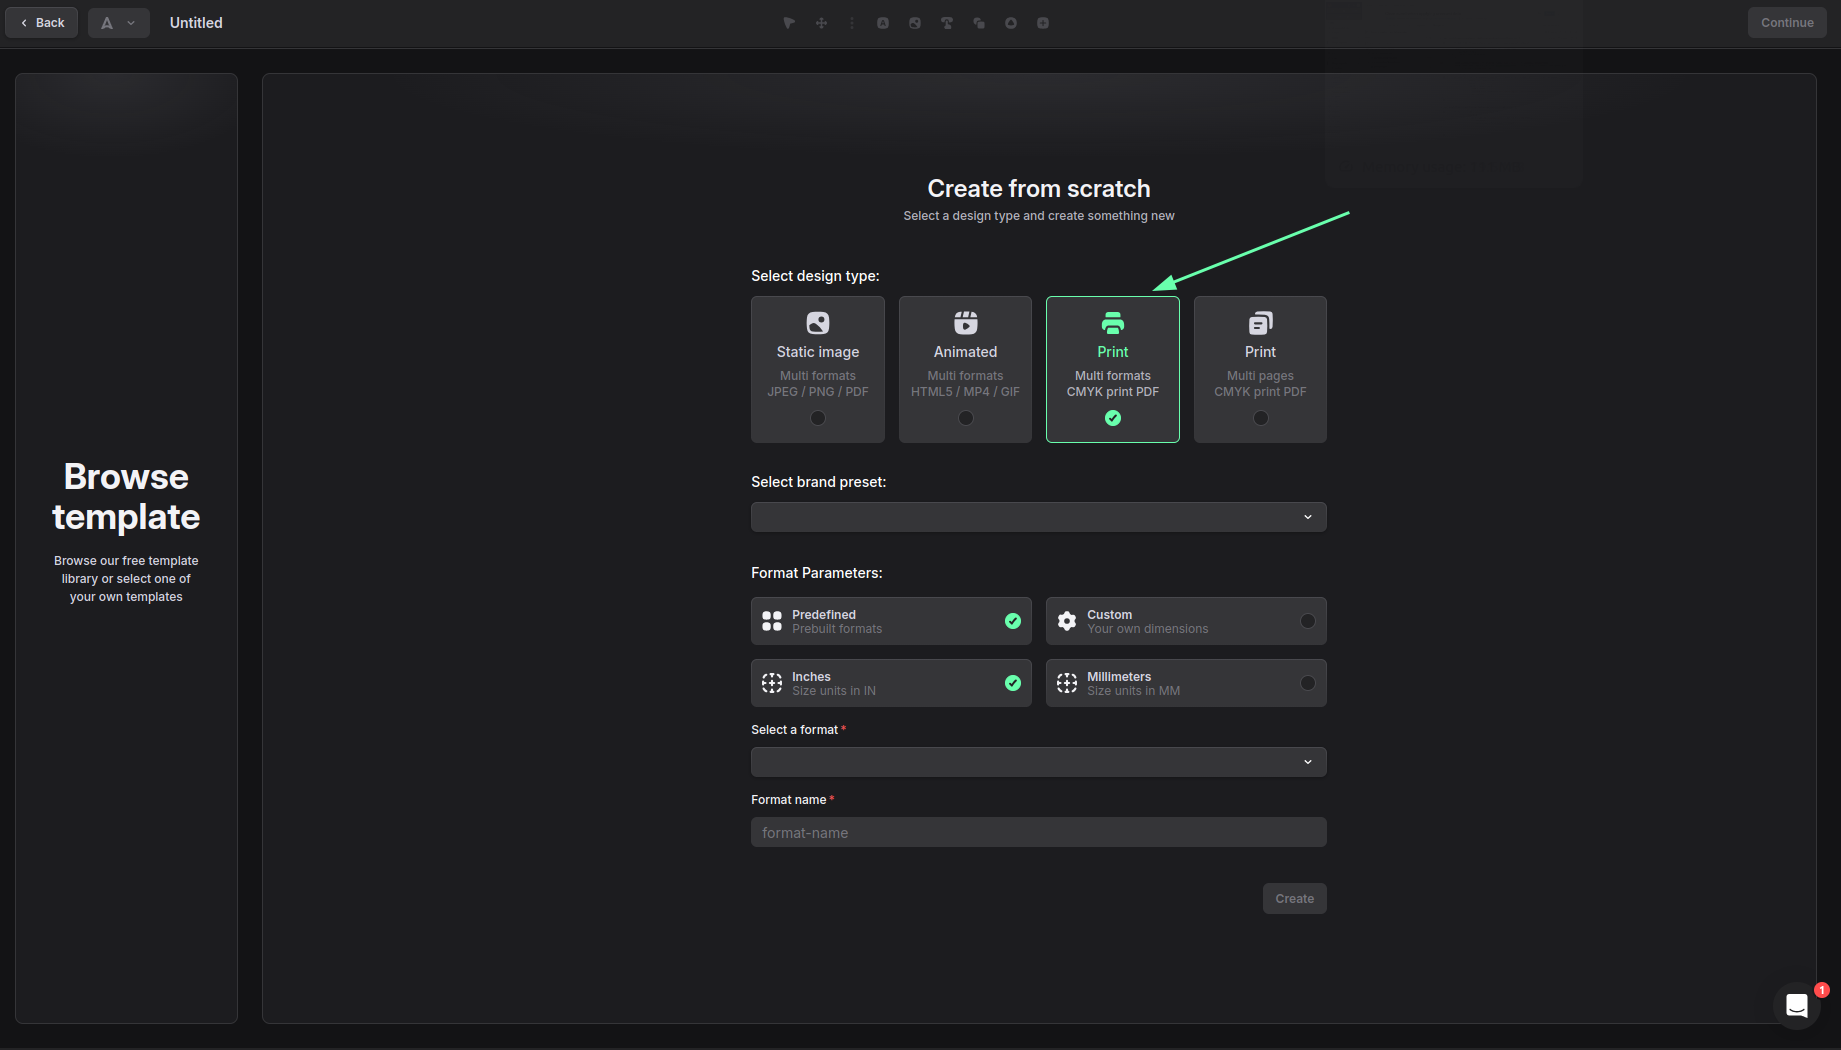
Task: Open the font 'A' dropdown beside Back
Action: (118, 23)
